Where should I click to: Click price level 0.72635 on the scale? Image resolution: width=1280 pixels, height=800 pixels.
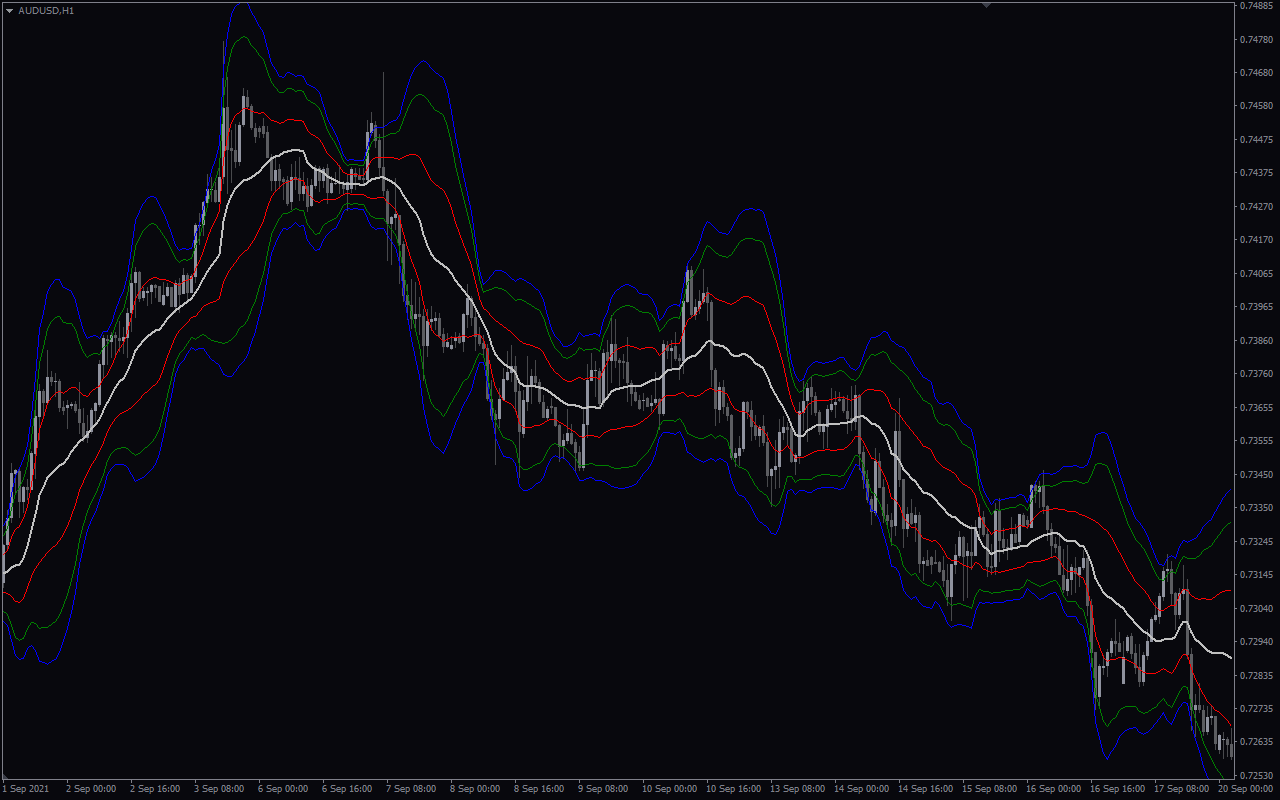(1255, 743)
